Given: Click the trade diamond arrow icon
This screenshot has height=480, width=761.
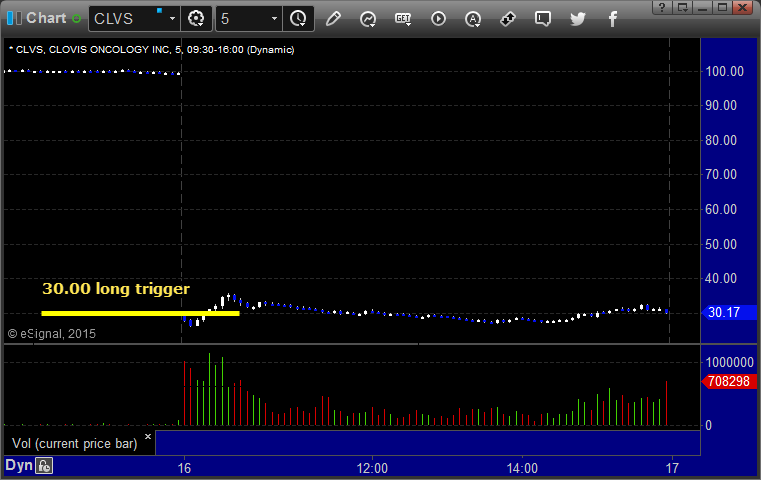Looking at the screenshot, I should pyautogui.click(x=508, y=19).
